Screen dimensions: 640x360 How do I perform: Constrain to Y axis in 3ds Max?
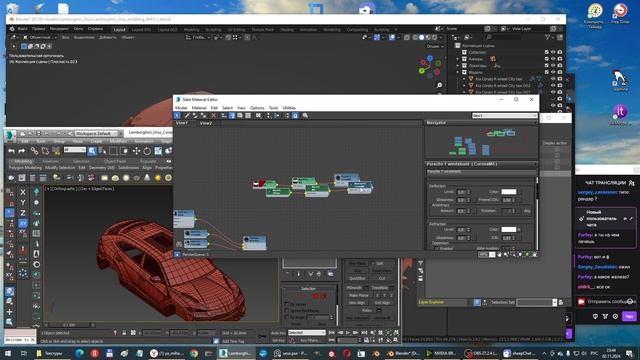pyautogui.click(x=23, y=202)
